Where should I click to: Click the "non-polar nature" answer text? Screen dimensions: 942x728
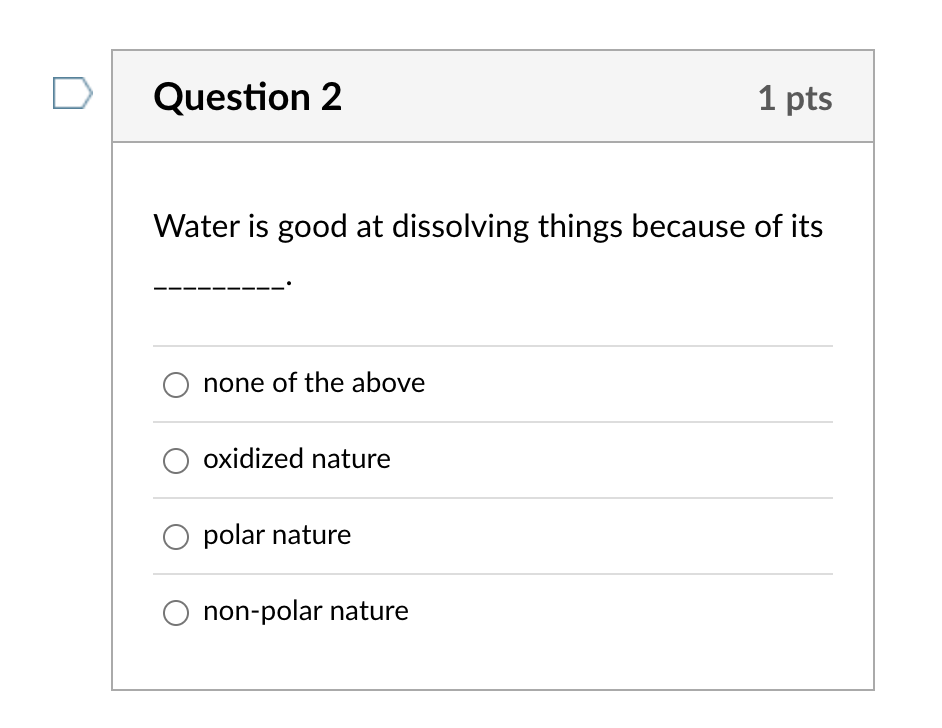coord(306,611)
